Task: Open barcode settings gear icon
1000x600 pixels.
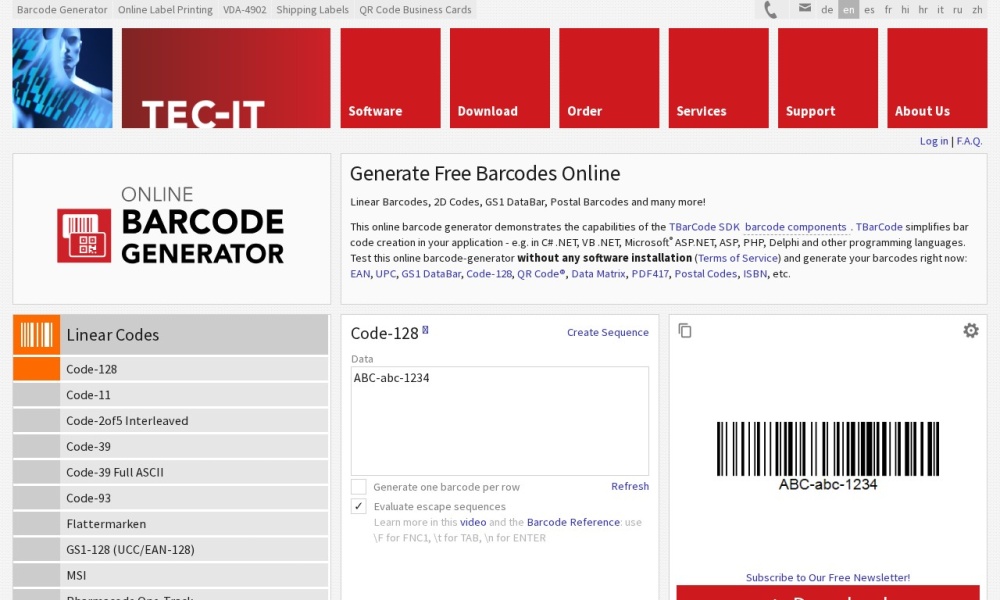Action: (x=970, y=331)
